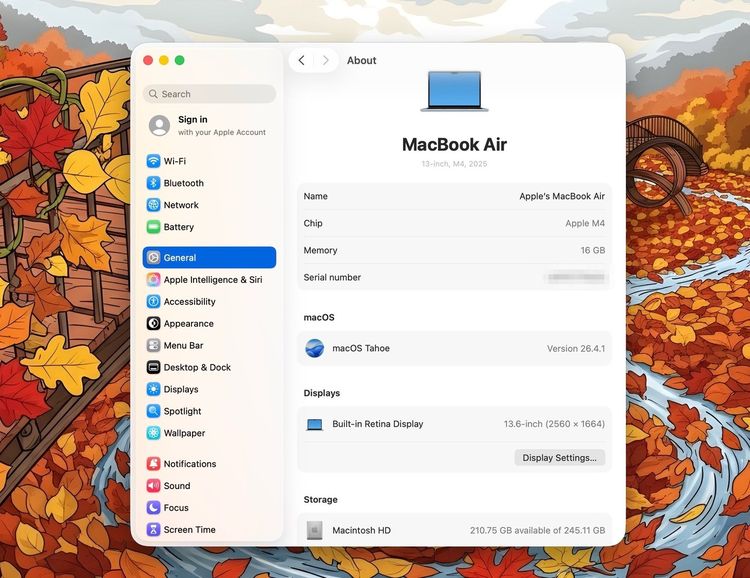Click the Accessibility icon
The width and height of the screenshot is (750, 578).
(x=153, y=301)
